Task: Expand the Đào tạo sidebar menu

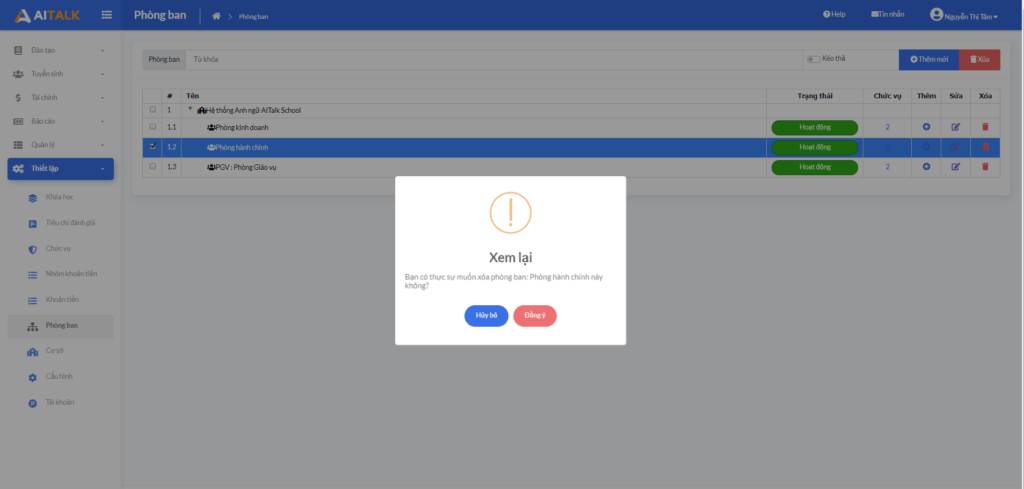Action: (60, 49)
